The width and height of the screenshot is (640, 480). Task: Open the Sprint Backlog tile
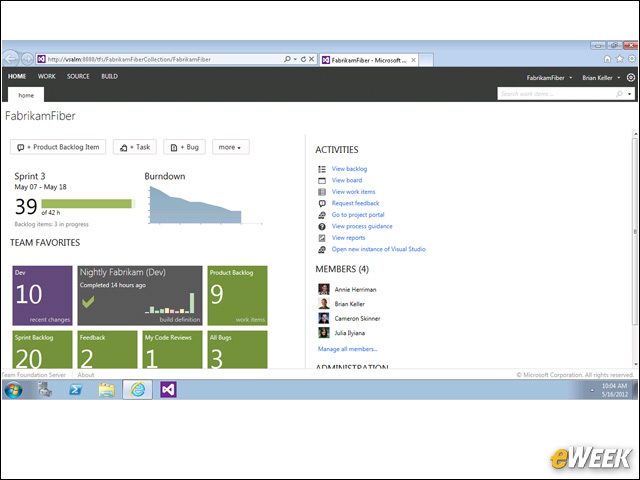pos(42,350)
